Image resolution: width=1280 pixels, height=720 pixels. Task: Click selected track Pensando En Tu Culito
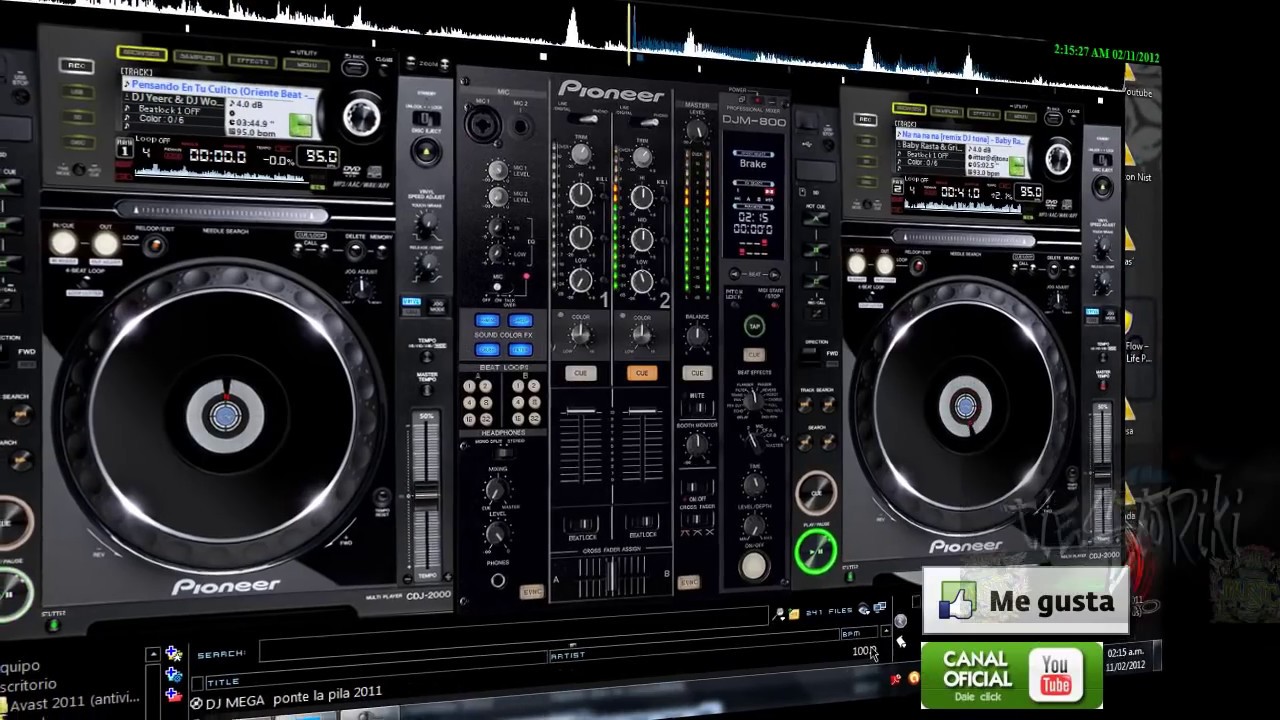[222, 92]
